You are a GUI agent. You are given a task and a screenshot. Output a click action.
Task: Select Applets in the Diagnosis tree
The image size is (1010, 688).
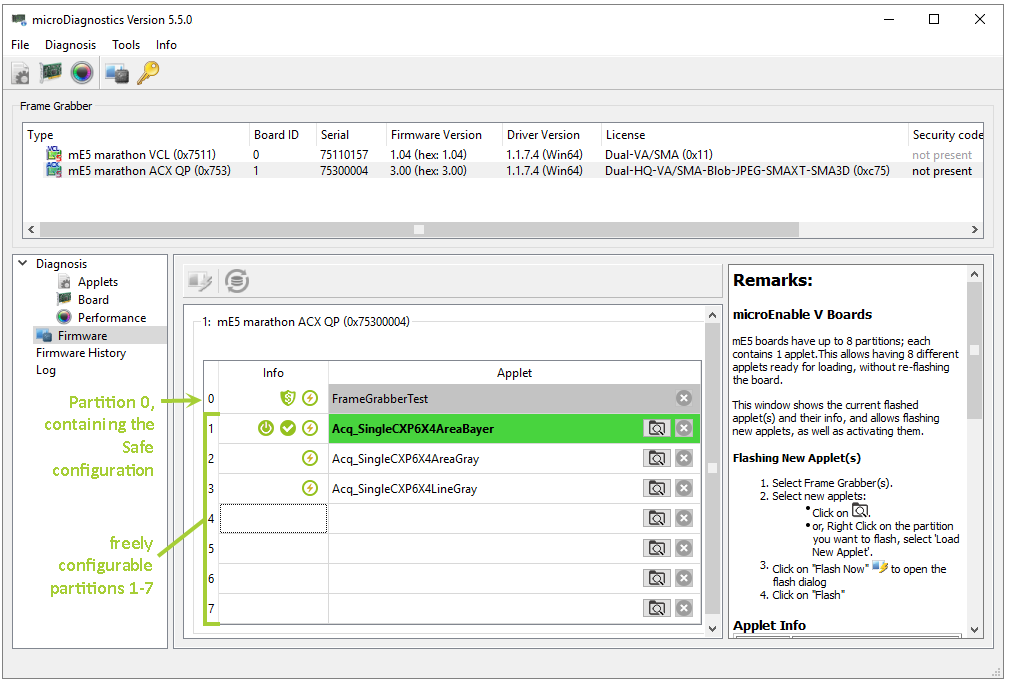(x=98, y=282)
